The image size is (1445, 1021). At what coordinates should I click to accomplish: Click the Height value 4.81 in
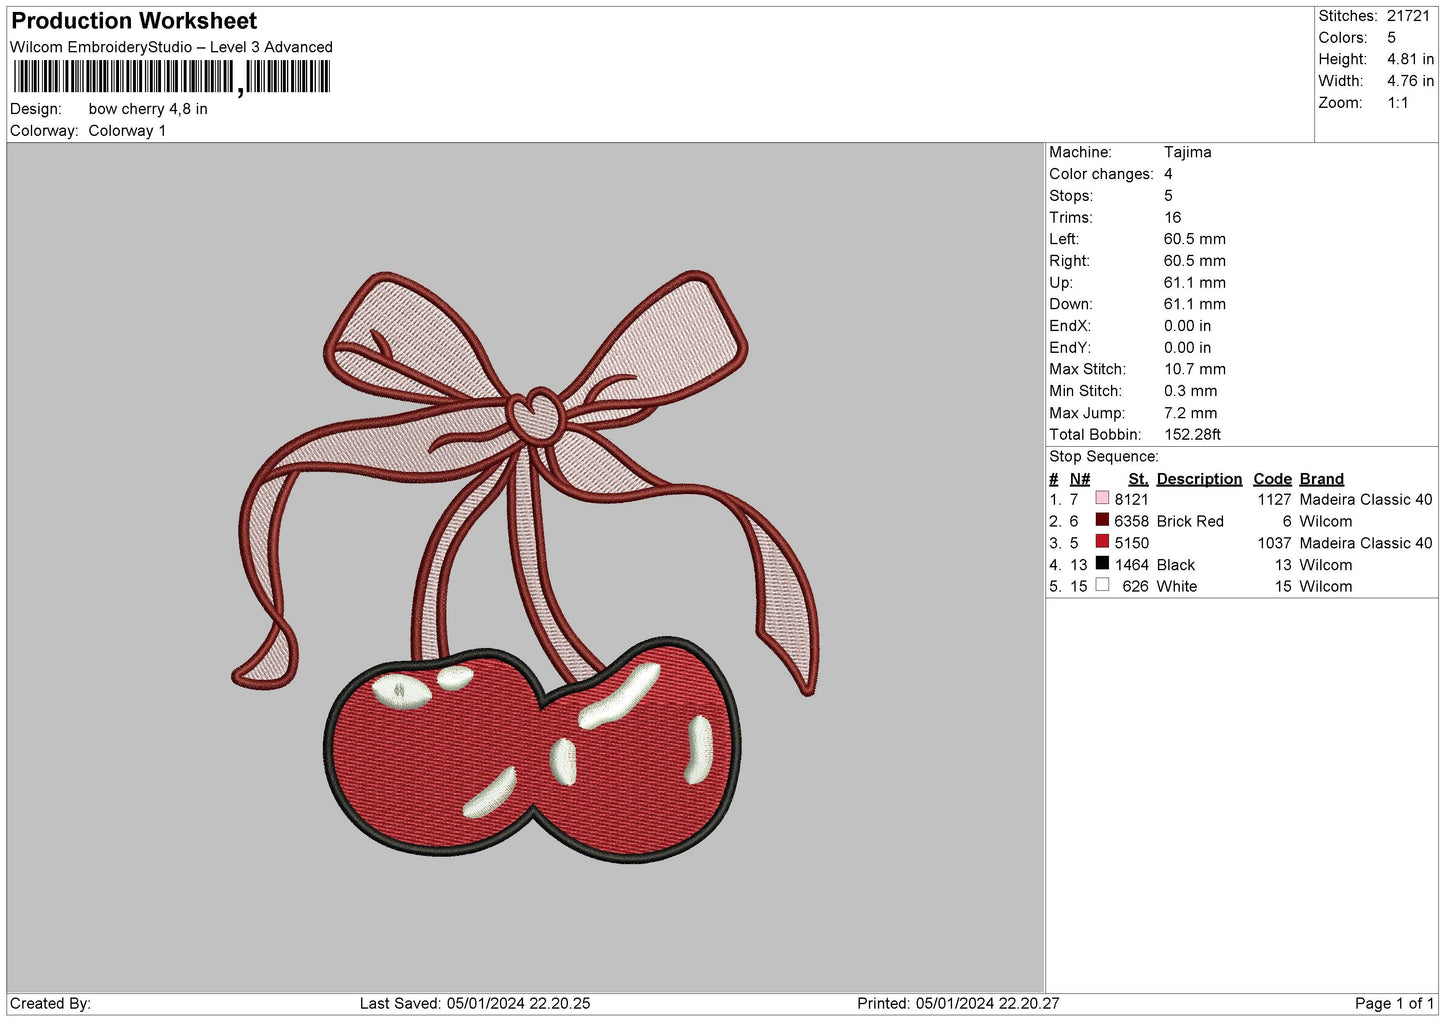click(1410, 59)
